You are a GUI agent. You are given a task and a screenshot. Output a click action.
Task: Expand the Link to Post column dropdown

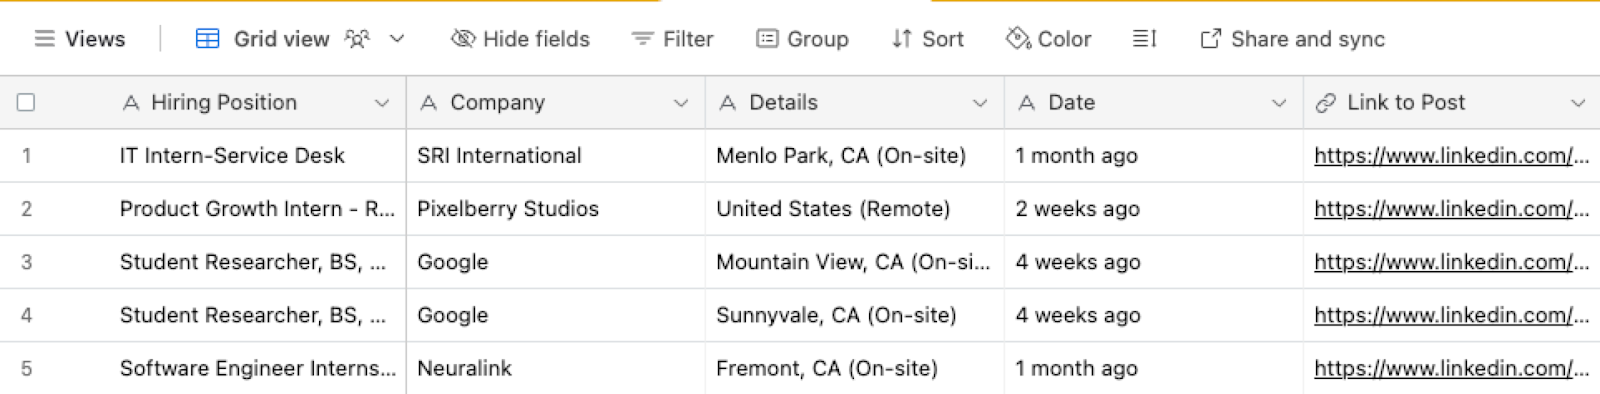[x=1578, y=103]
